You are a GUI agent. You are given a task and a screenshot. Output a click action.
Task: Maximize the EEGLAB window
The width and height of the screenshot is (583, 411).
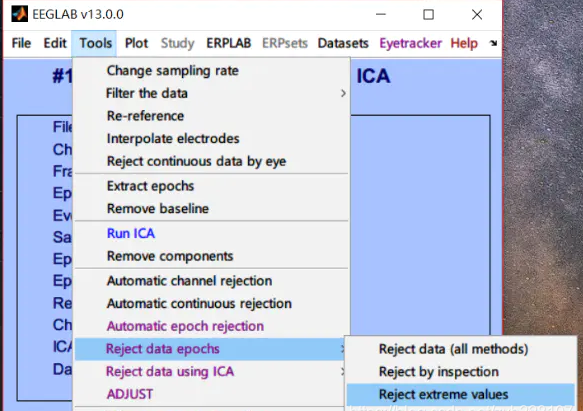click(x=428, y=15)
